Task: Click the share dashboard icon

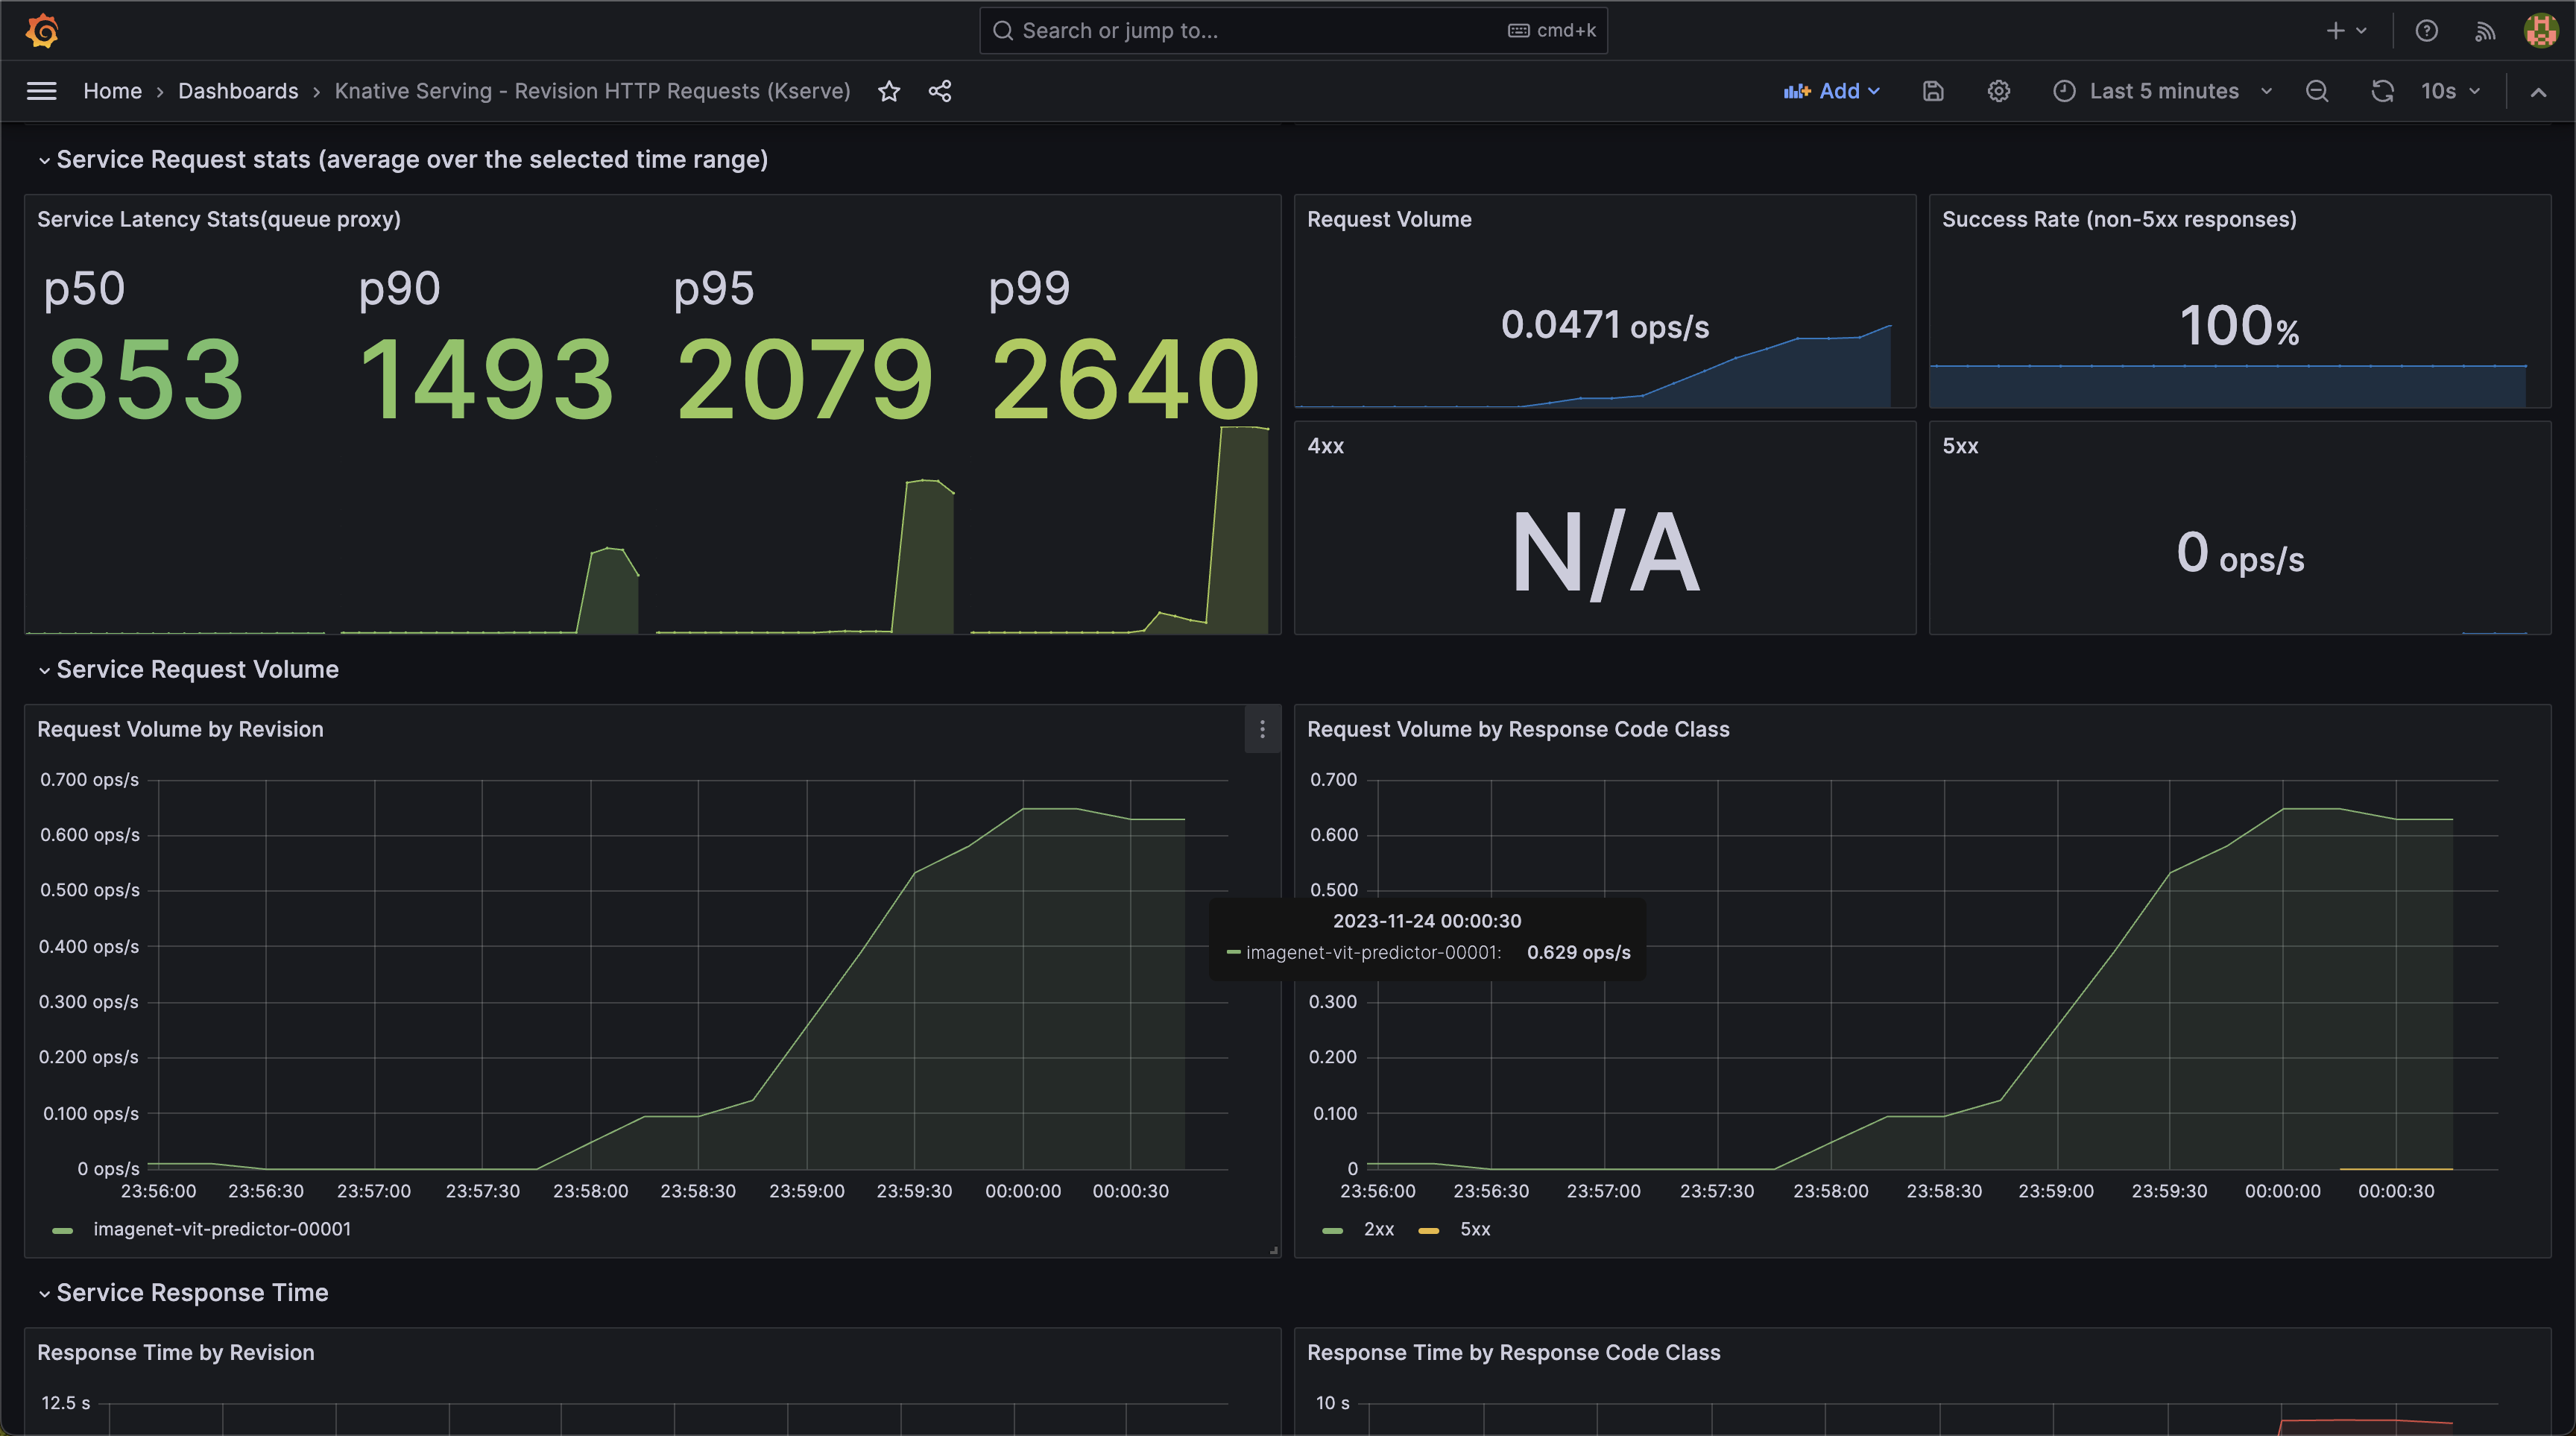Action: point(939,91)
